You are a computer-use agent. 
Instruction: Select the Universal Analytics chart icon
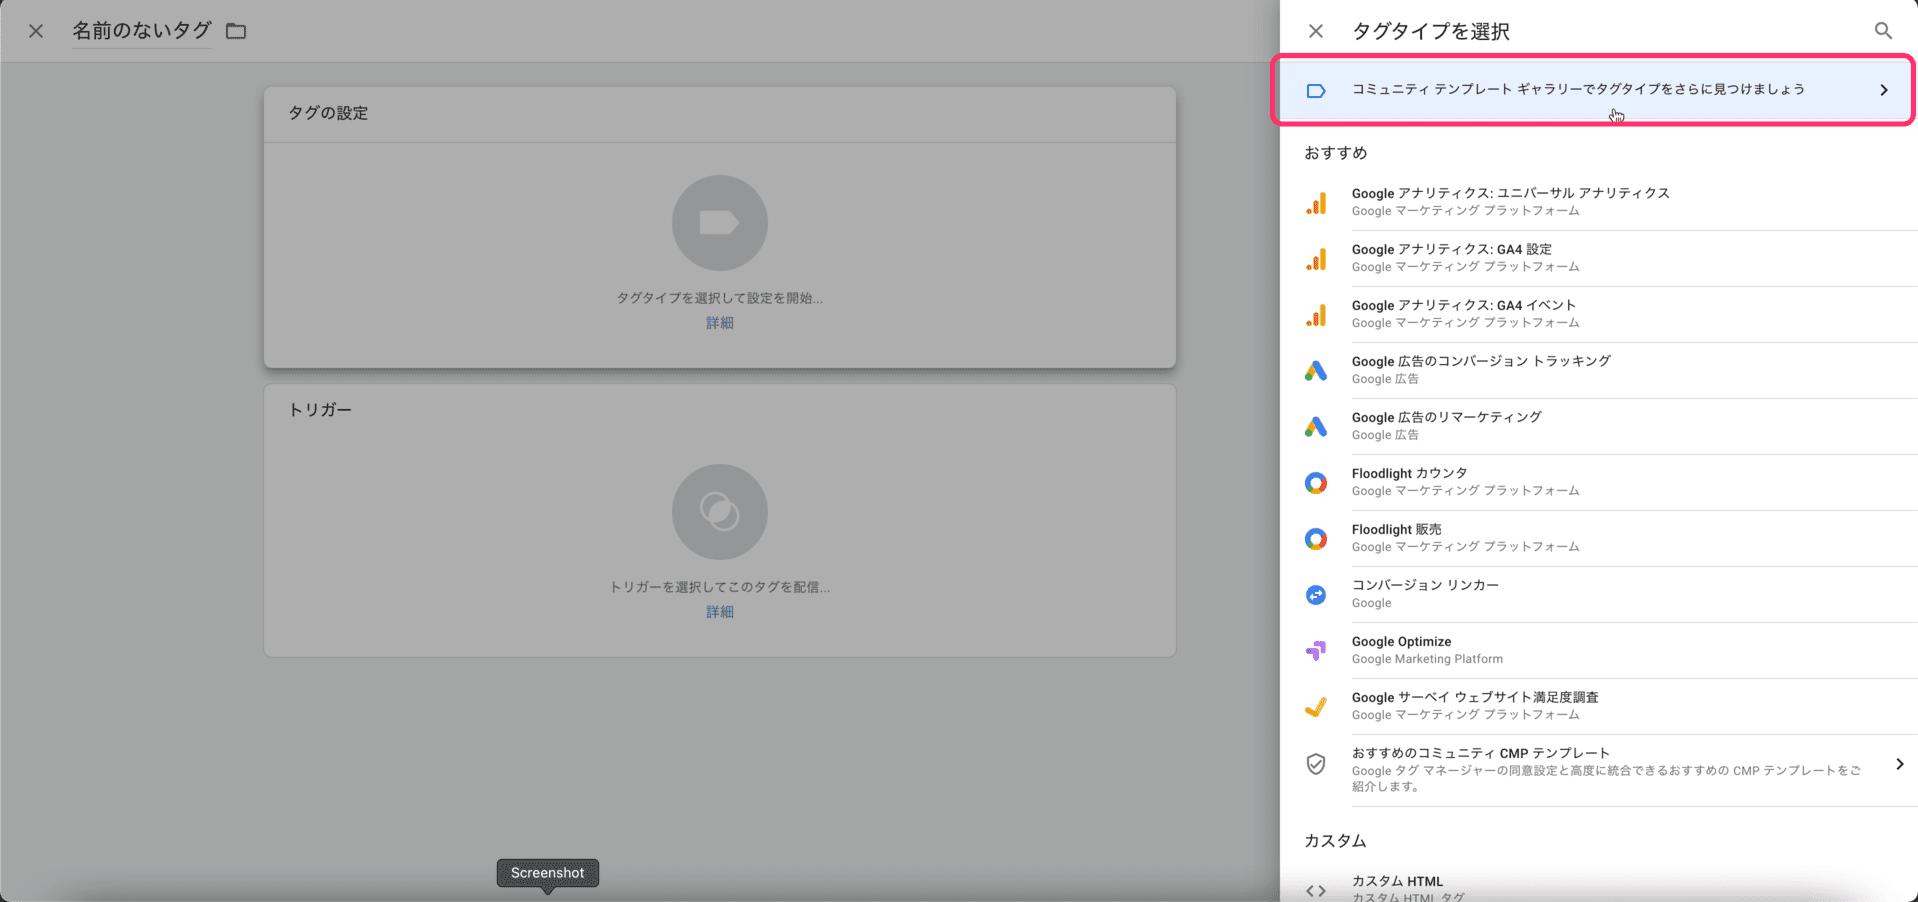(1316, 203)
